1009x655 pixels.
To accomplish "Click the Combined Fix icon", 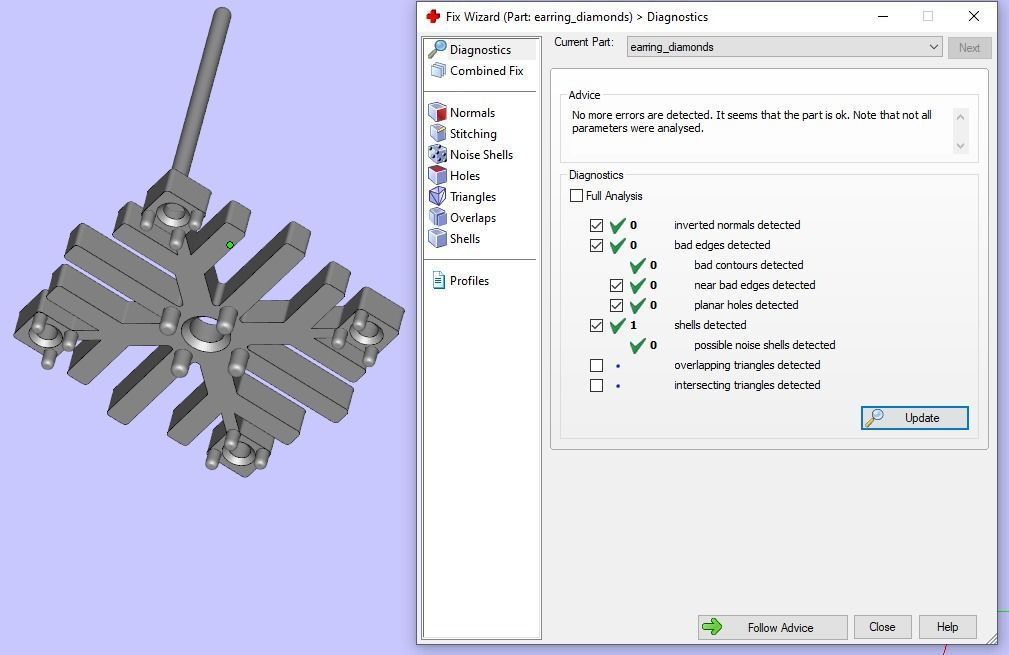I will (438, 70).
